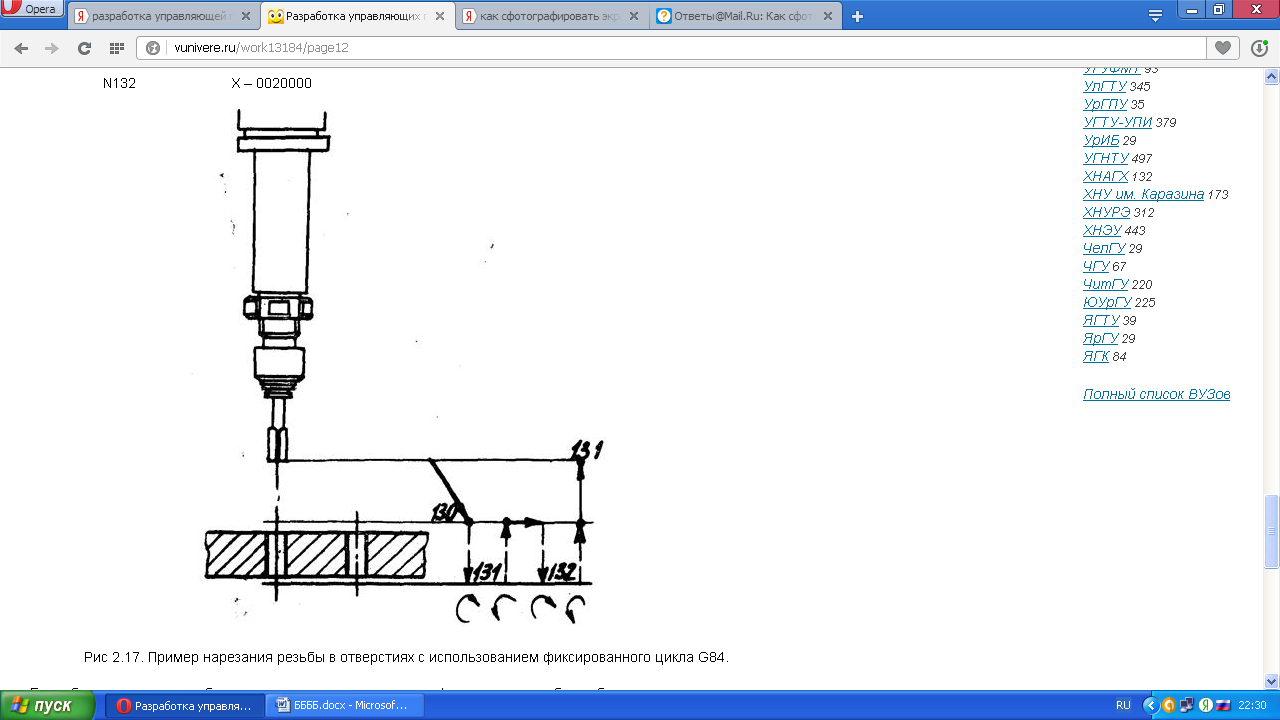Open the ЮУрГУ university link
The height and width of the screenshot is (720, 1280).
pos(1107,303)
